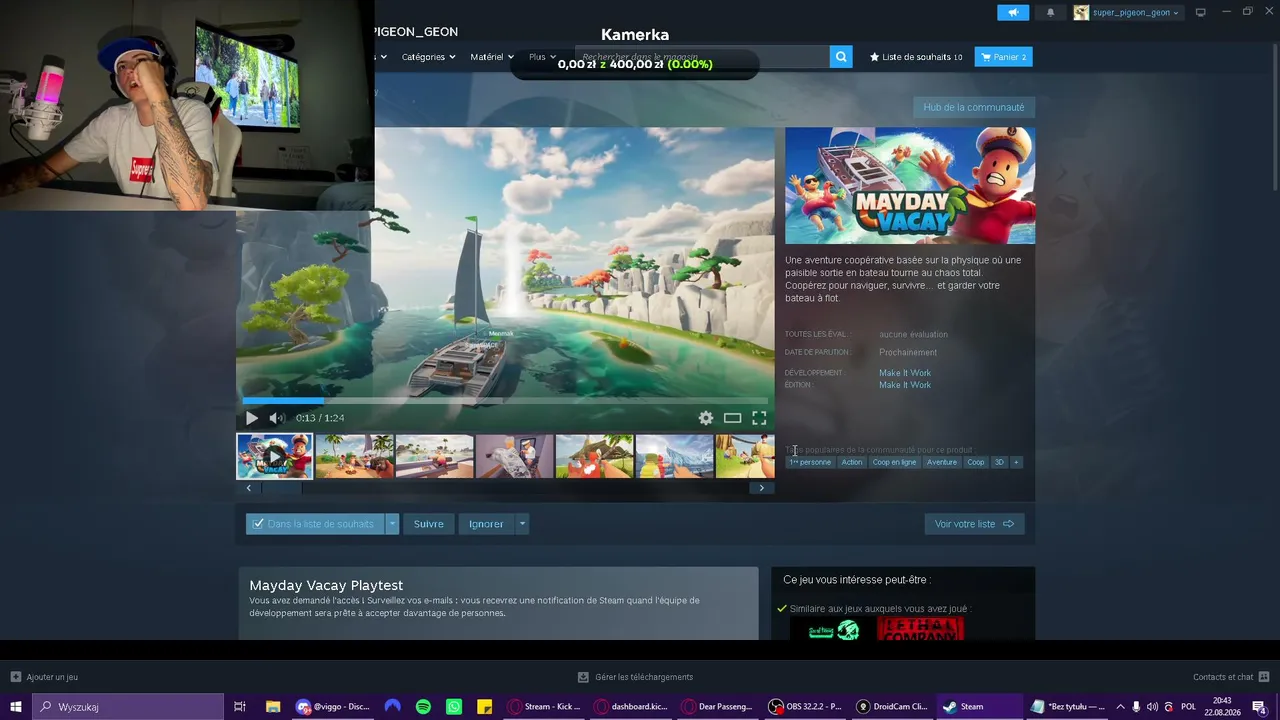
Task: Select the 3D tag
Action: [x=999, y=462]
